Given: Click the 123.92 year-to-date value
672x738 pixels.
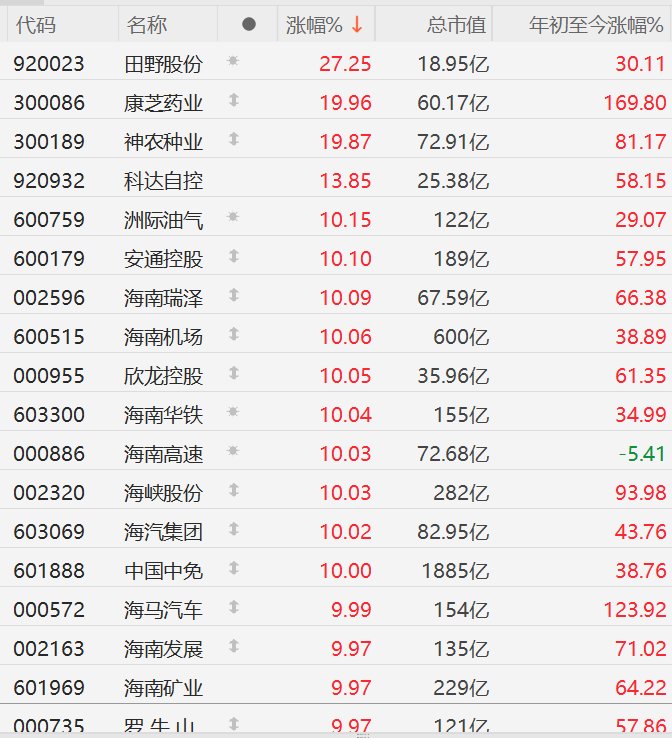Looking at the screenshot, I should tap(635, 610).
